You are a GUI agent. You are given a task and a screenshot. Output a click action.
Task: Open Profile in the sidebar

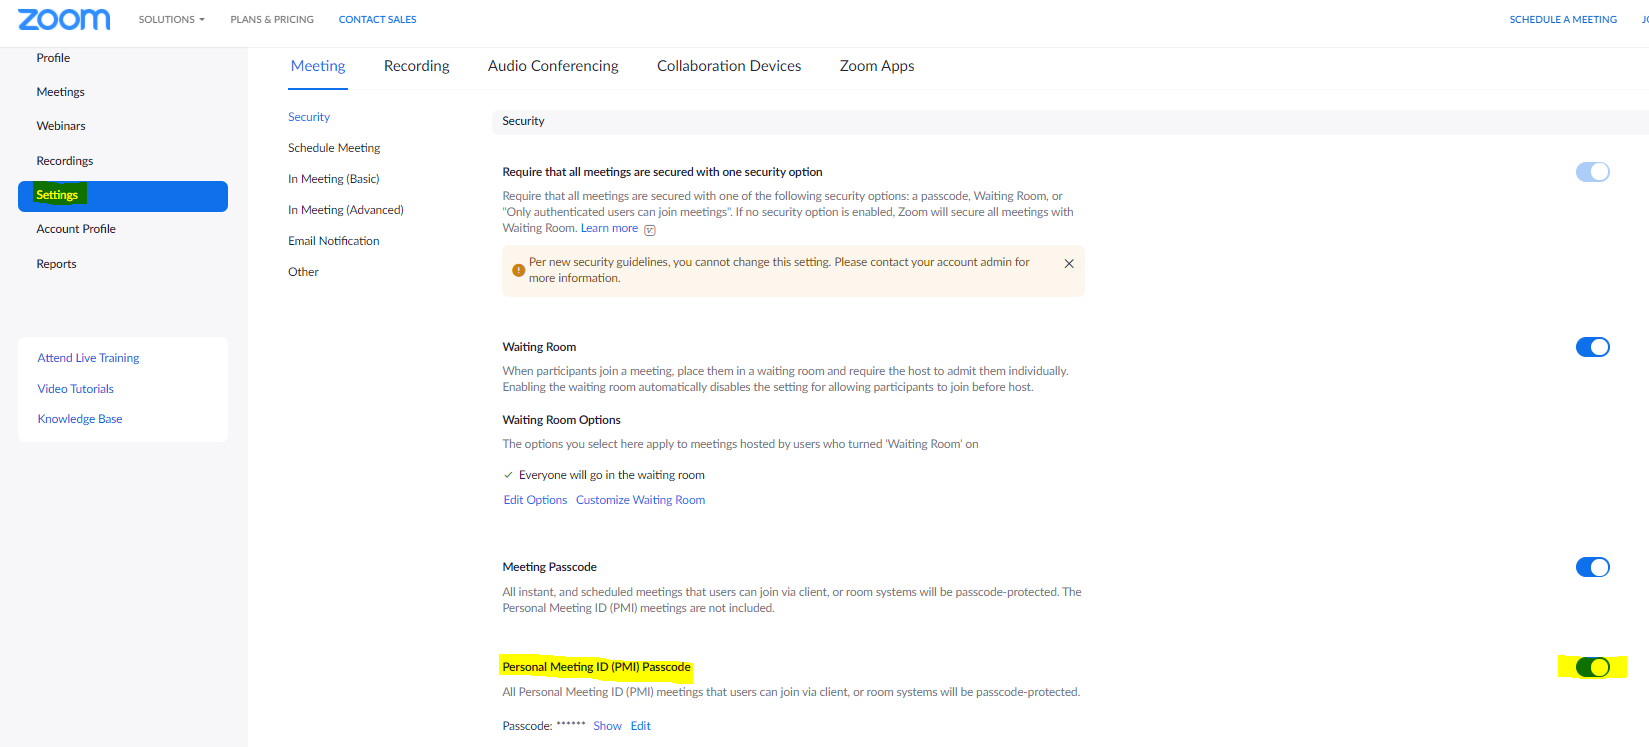(x=53, y=58)
